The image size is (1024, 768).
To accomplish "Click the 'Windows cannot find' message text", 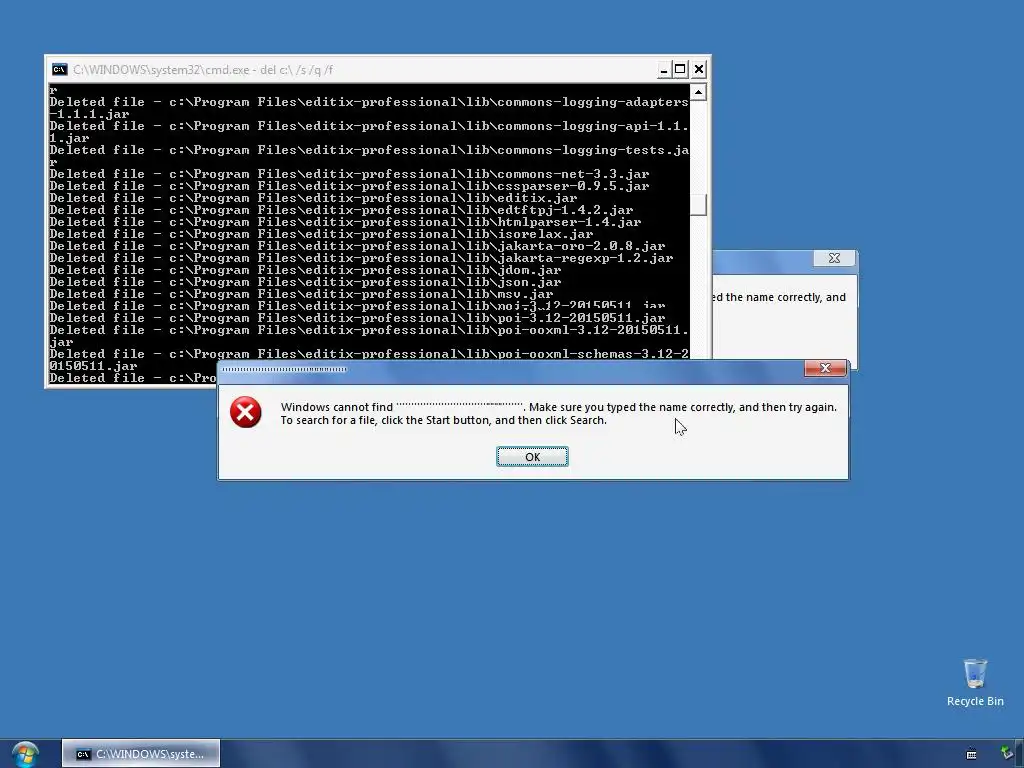I will coord(337,407).
